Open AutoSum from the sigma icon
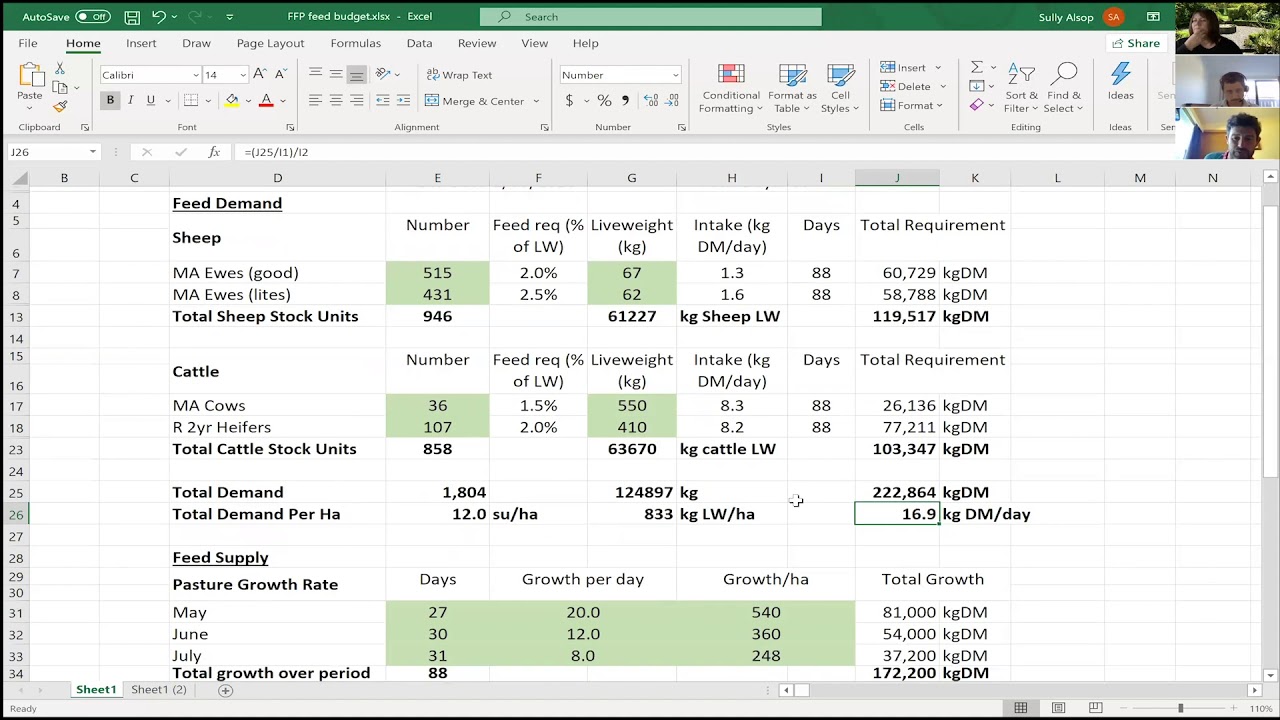 [x=977, y=67]
